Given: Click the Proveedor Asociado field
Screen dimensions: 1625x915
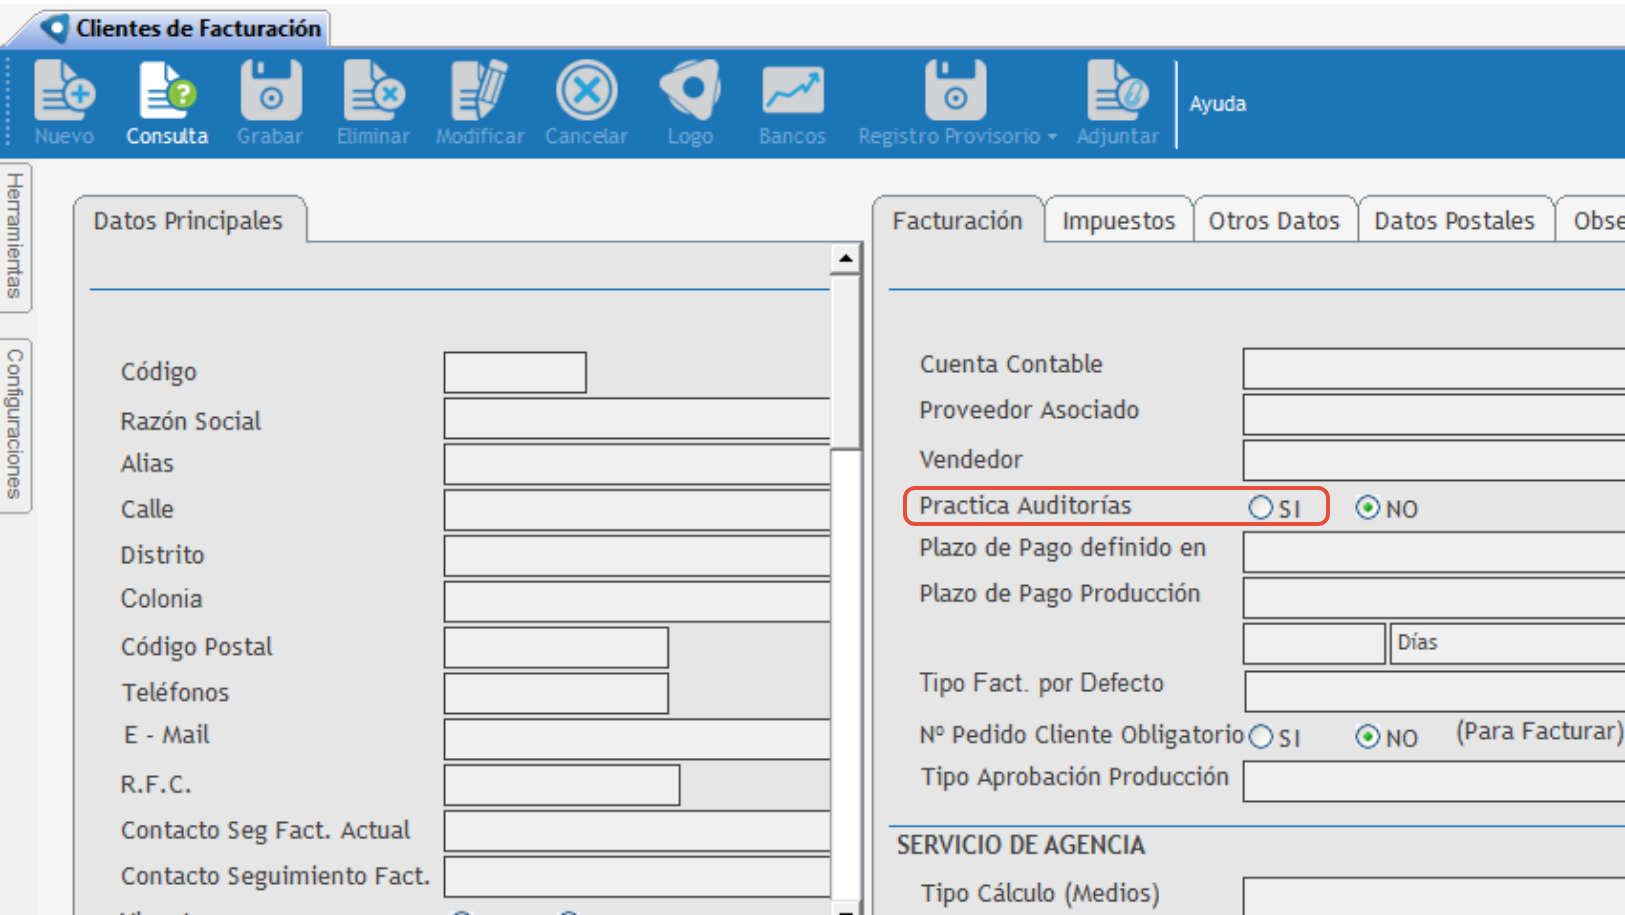Looking at the screenshot, I should (x=1434, y=414).
